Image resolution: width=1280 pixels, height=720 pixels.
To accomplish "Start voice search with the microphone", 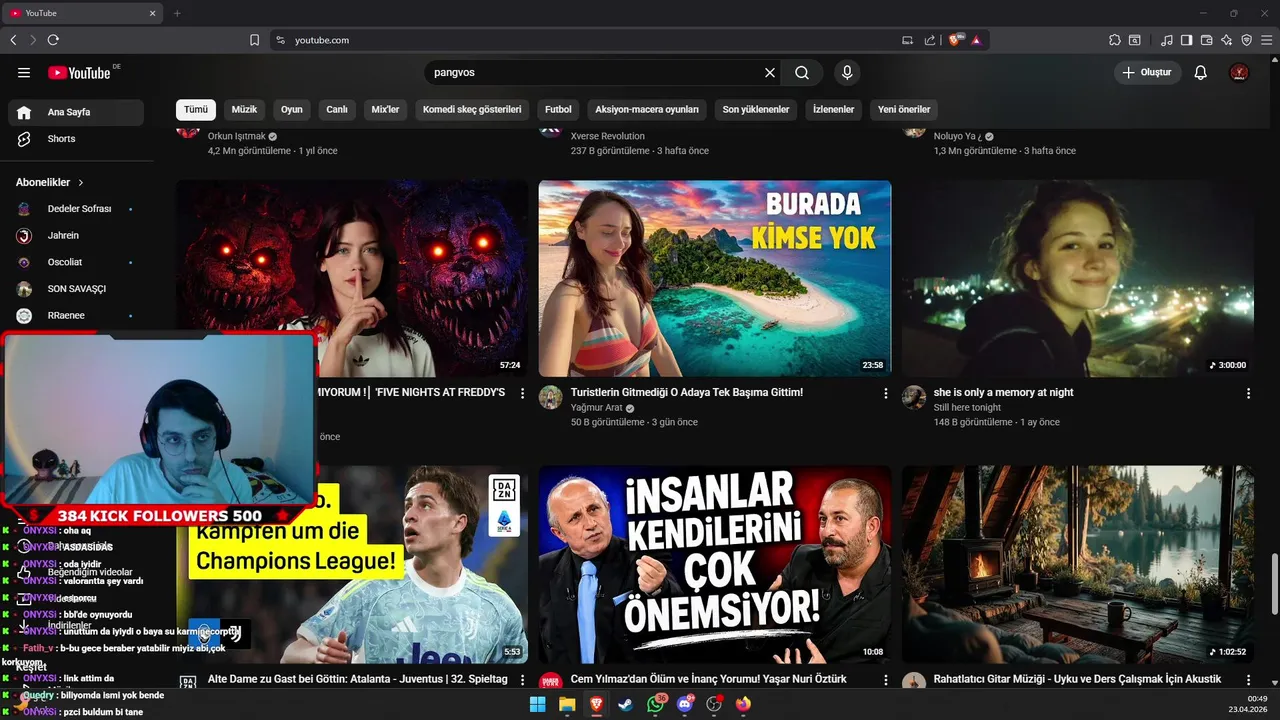I will click(x=847, y=73).
